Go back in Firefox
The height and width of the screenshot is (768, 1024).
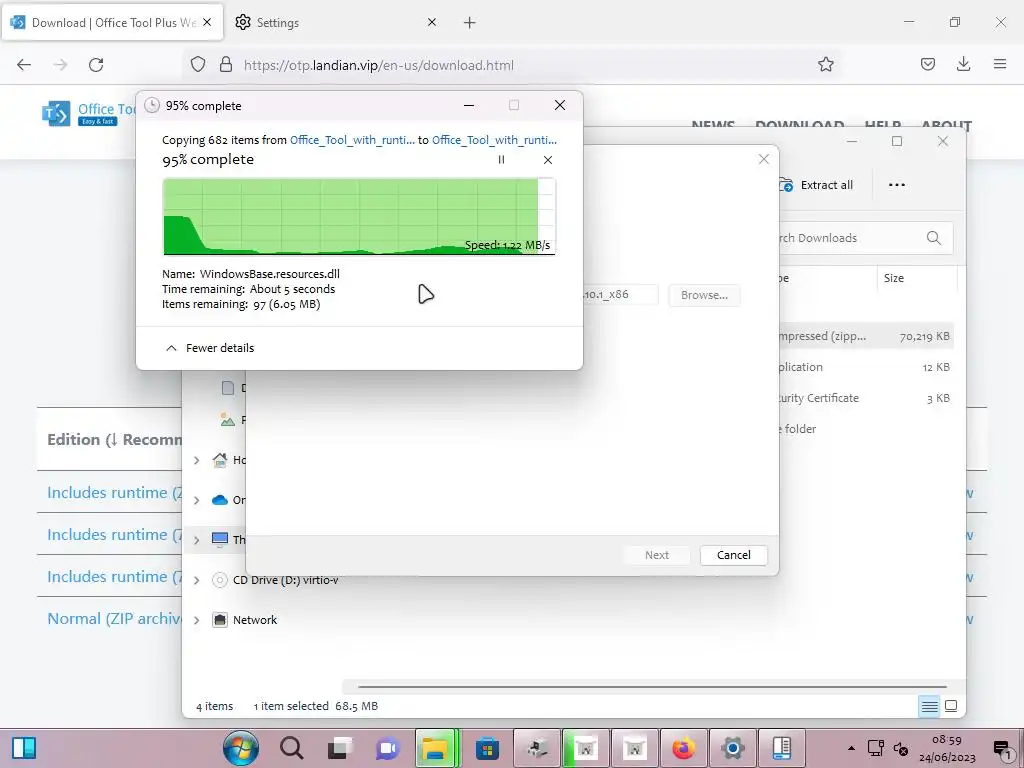click(x=24, y=65)
